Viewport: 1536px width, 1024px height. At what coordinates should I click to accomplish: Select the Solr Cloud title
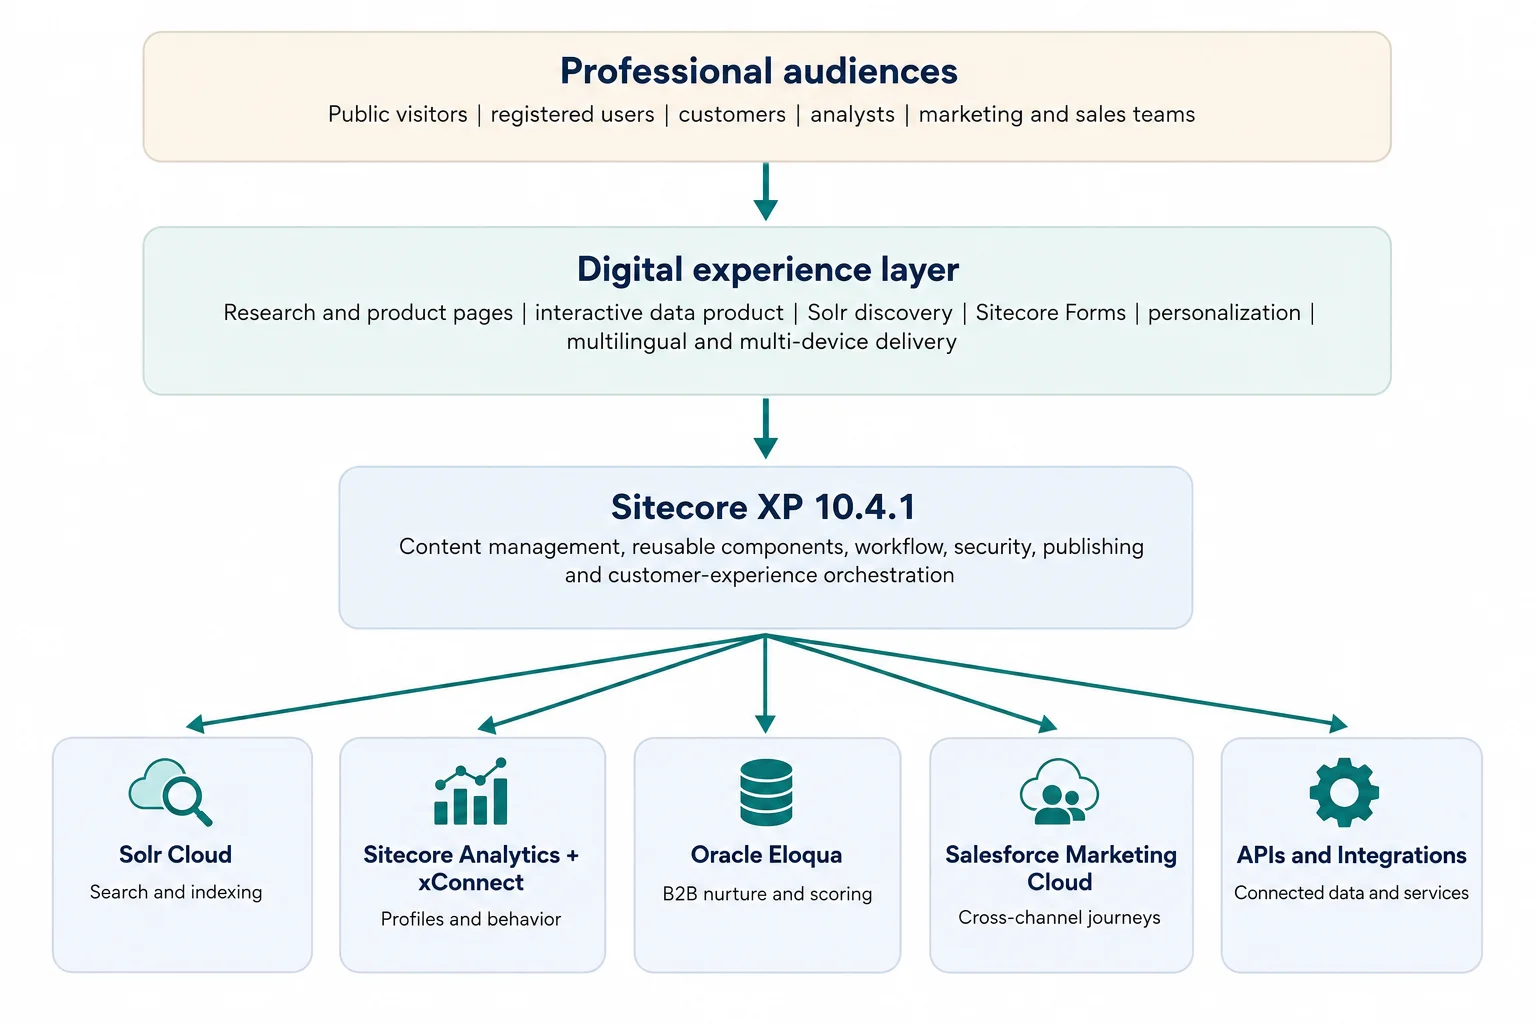(175, 855)
